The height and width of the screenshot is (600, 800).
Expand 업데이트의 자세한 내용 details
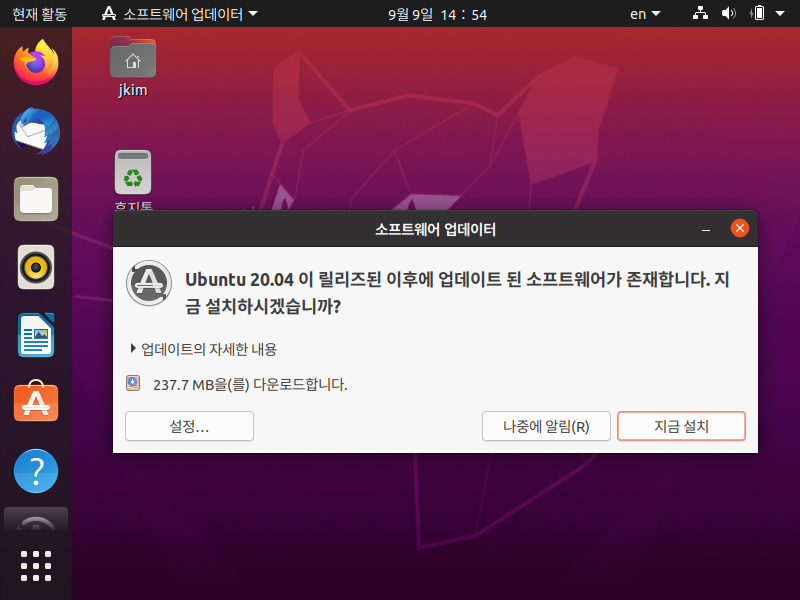pos(204,349)
